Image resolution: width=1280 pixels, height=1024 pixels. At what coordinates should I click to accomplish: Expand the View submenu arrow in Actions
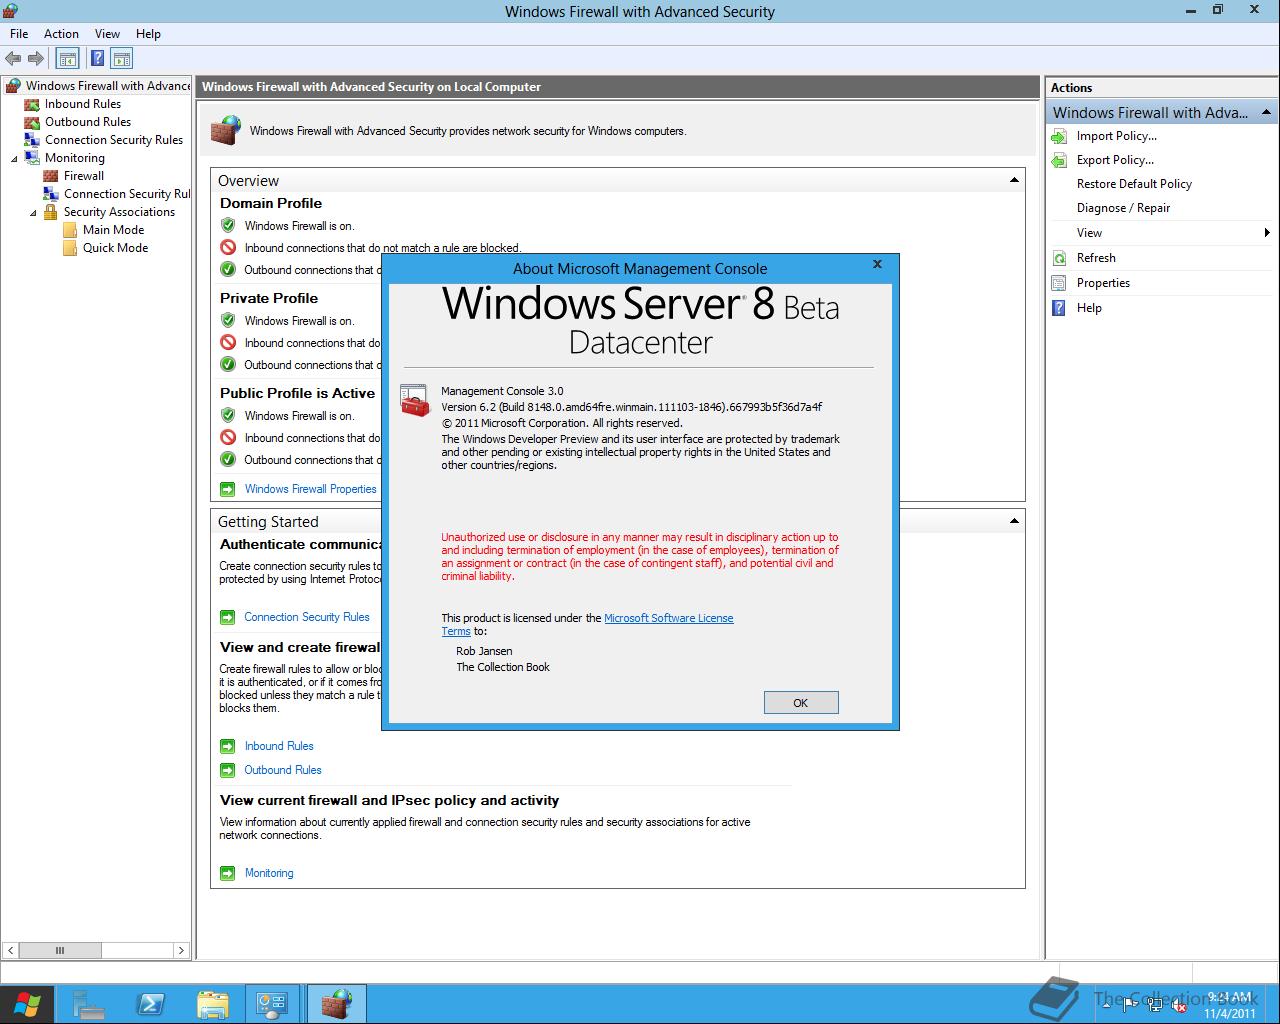[1267, 233]
